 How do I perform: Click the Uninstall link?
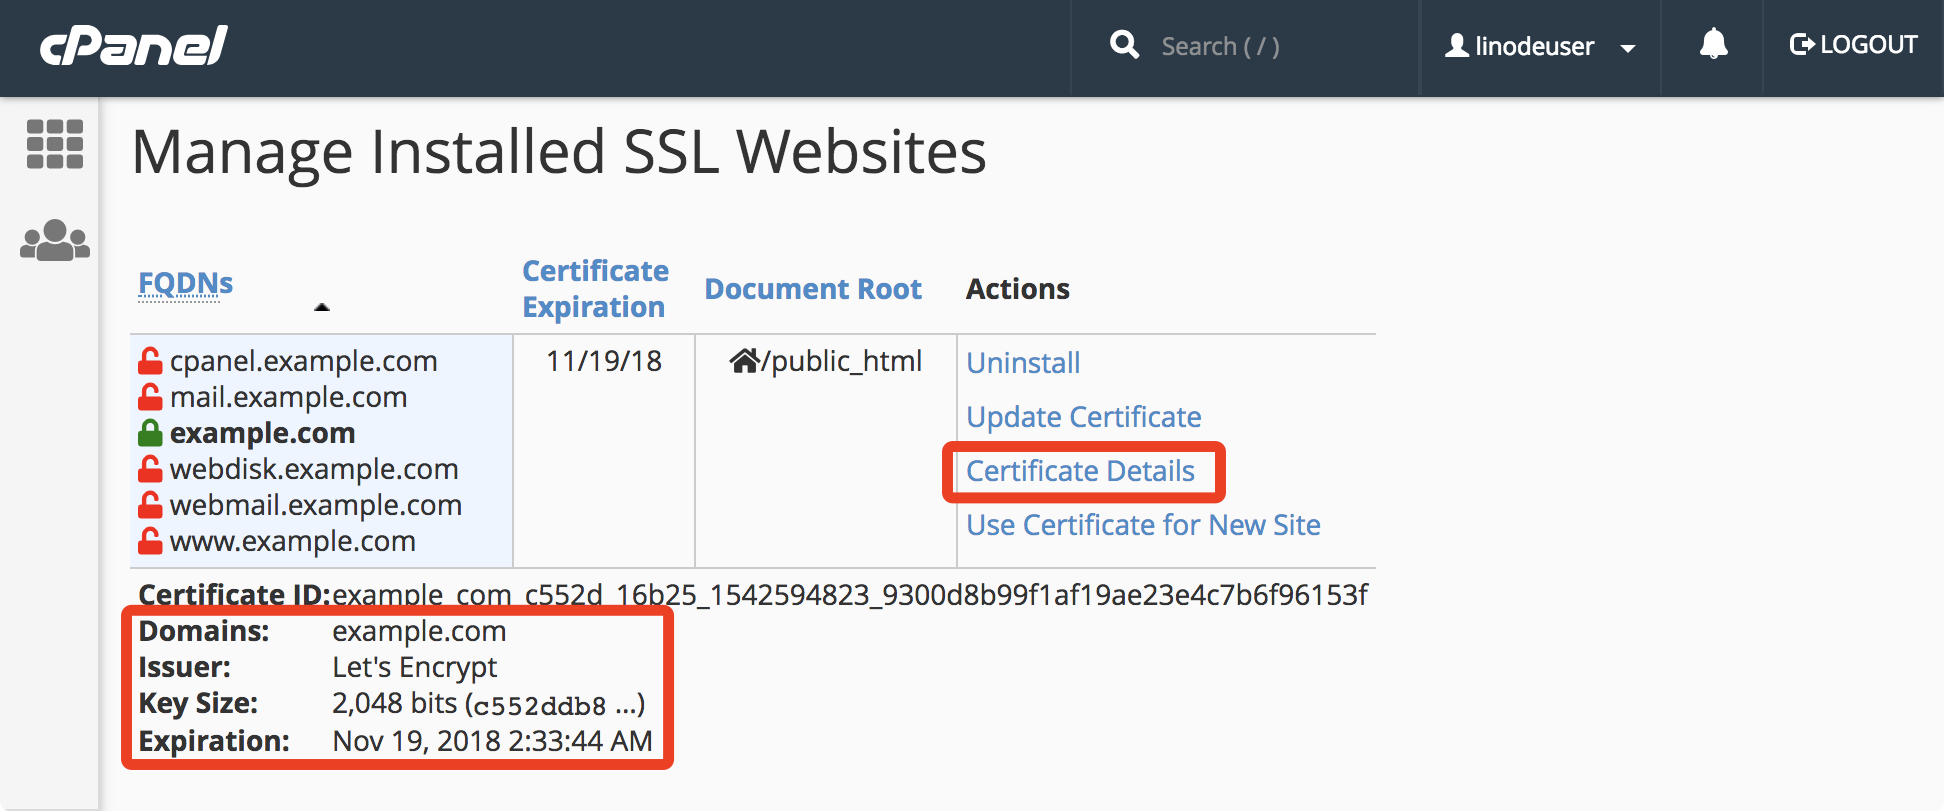click(1023, 363)
